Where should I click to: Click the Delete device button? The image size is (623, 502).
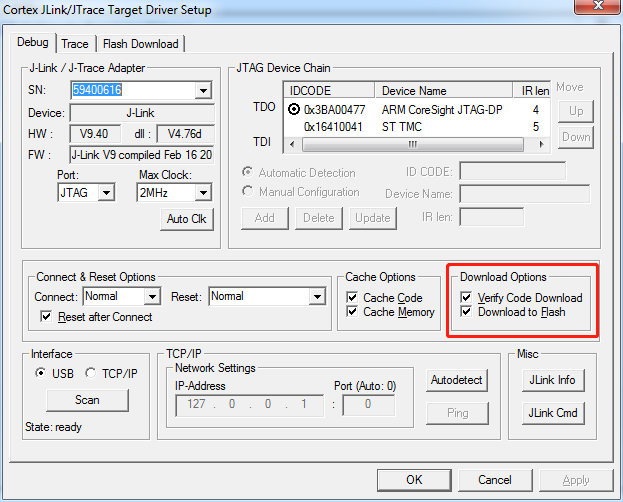click(x=319, y=218)
